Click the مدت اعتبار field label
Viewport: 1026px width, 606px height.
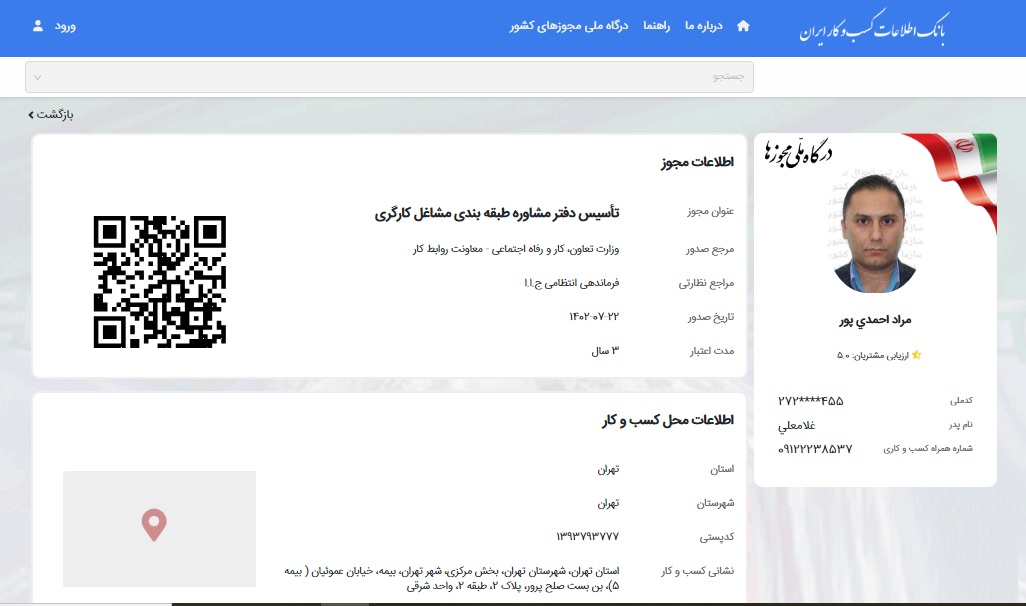[x=711, y=351]
